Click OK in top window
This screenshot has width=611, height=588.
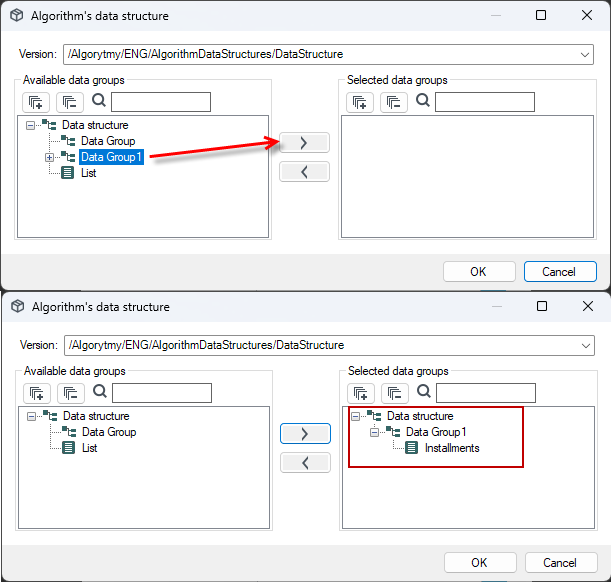(x=479, y=272)
